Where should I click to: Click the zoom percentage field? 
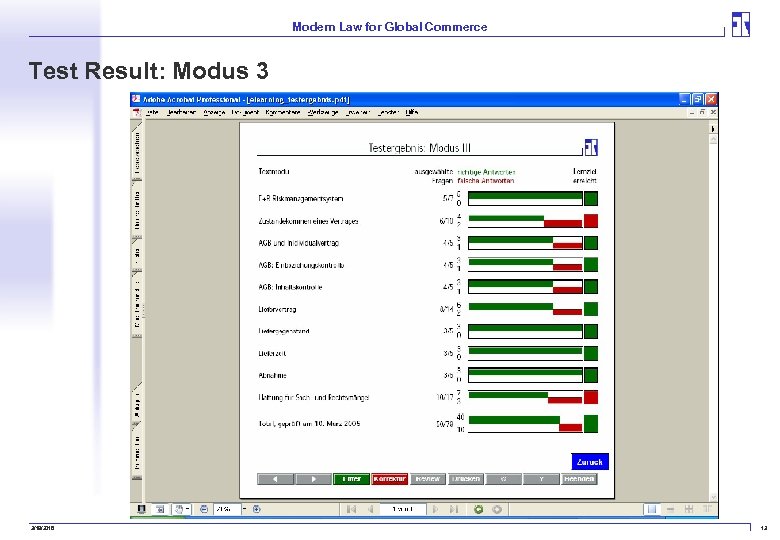click(x=227, y=509)
